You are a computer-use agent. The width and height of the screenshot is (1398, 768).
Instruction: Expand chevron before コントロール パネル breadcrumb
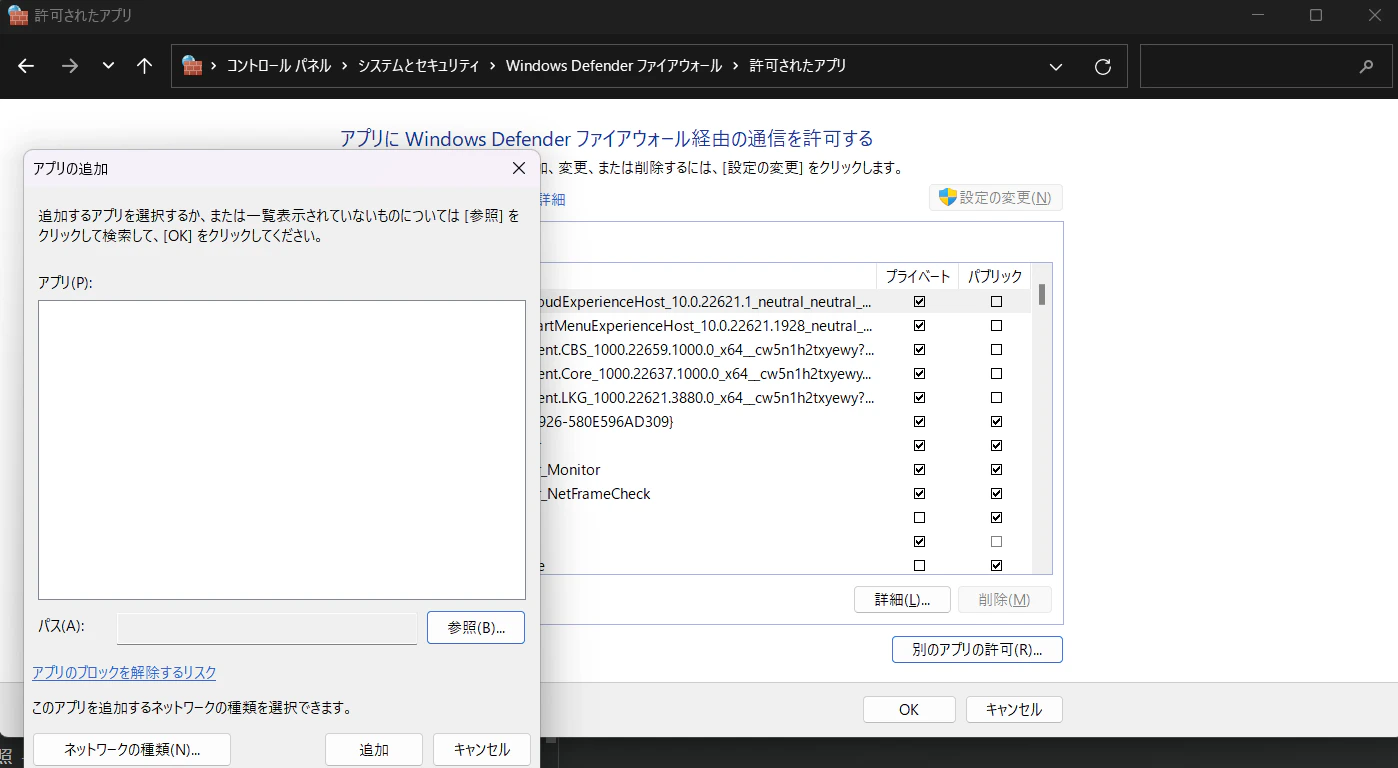click(x=214, y=66)
